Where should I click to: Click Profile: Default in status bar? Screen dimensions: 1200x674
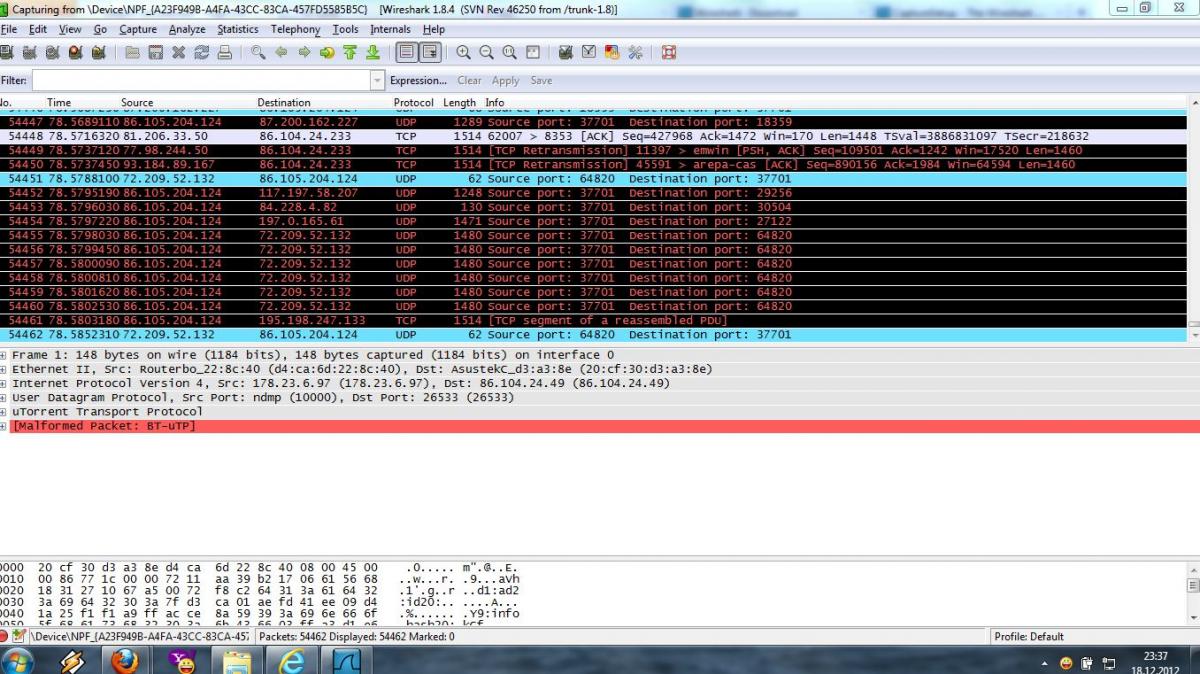tap(1029, 636)
